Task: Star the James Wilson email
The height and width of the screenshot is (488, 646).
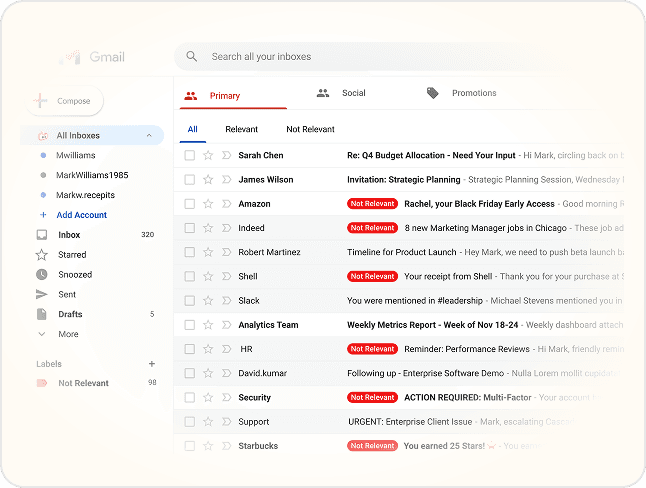Action: pyautogui.click(x=208, y=180)
